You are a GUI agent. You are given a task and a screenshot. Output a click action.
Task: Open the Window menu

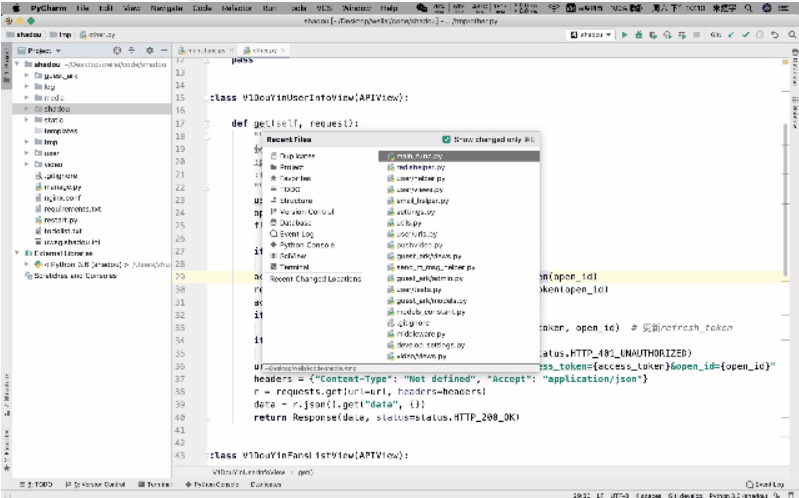coord(356,8)
